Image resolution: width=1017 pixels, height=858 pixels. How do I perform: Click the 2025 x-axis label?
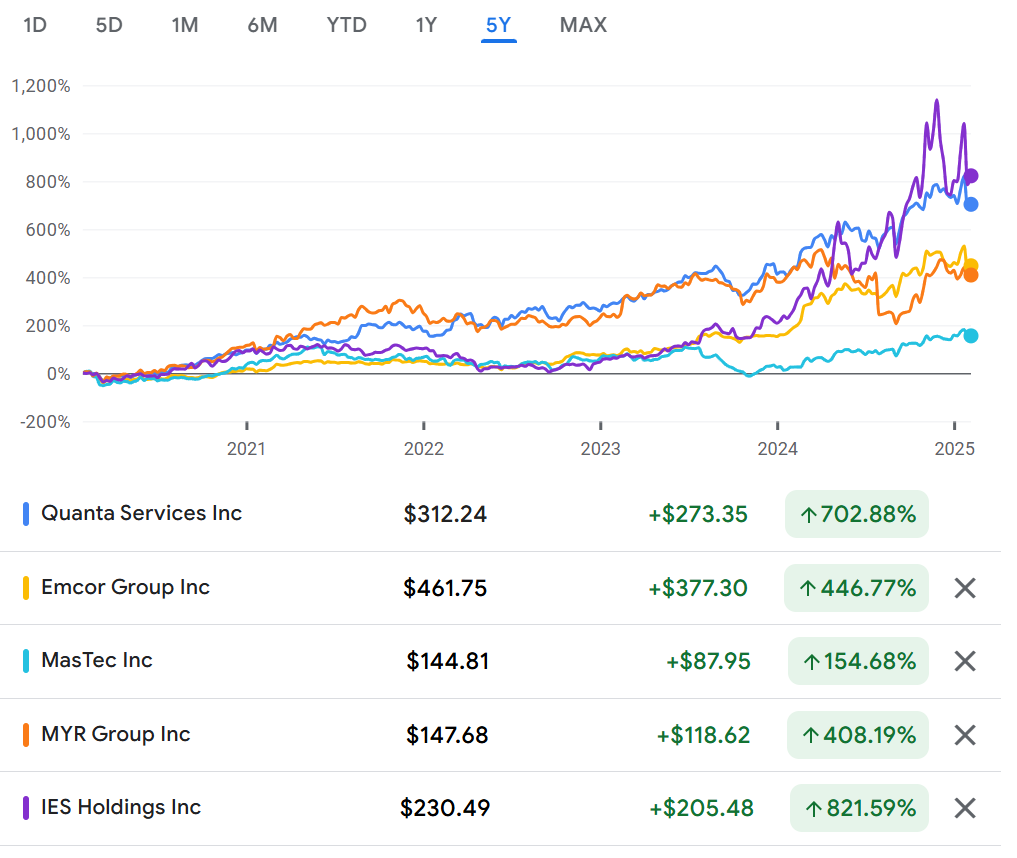955,449
